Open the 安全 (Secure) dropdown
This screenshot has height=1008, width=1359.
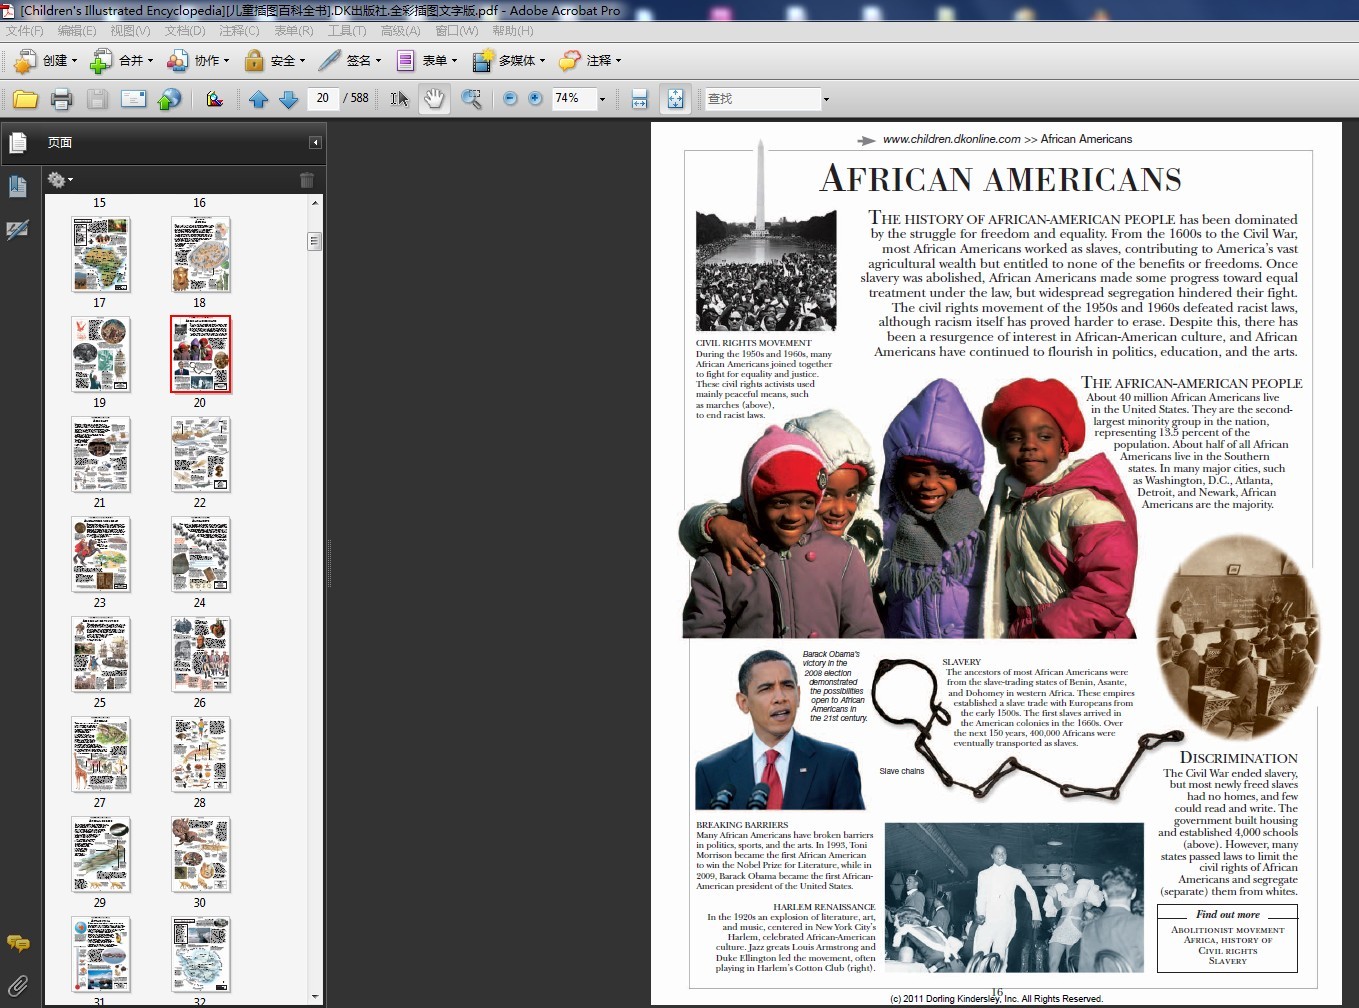[x=274, y=61]
